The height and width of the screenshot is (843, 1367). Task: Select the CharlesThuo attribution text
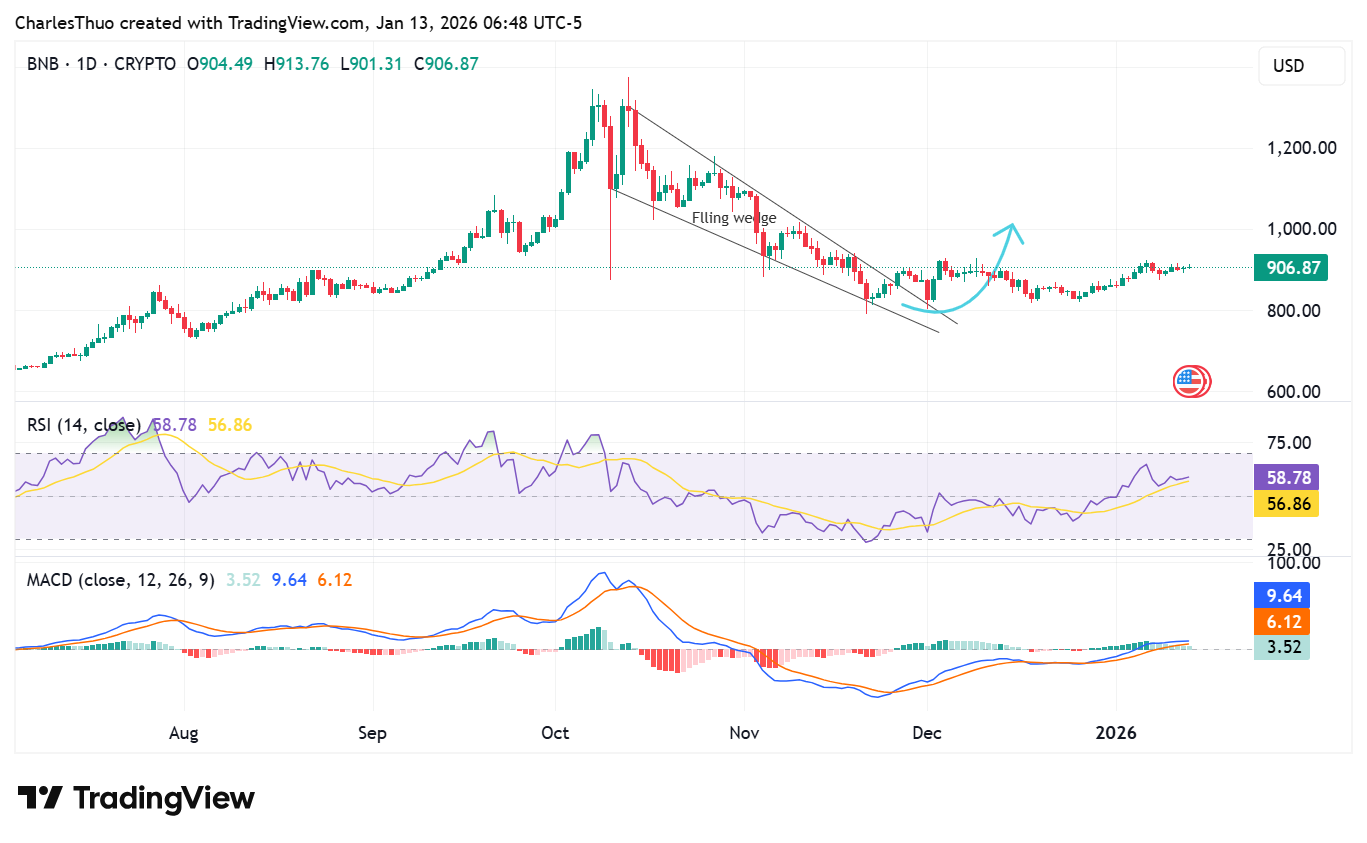65,22
